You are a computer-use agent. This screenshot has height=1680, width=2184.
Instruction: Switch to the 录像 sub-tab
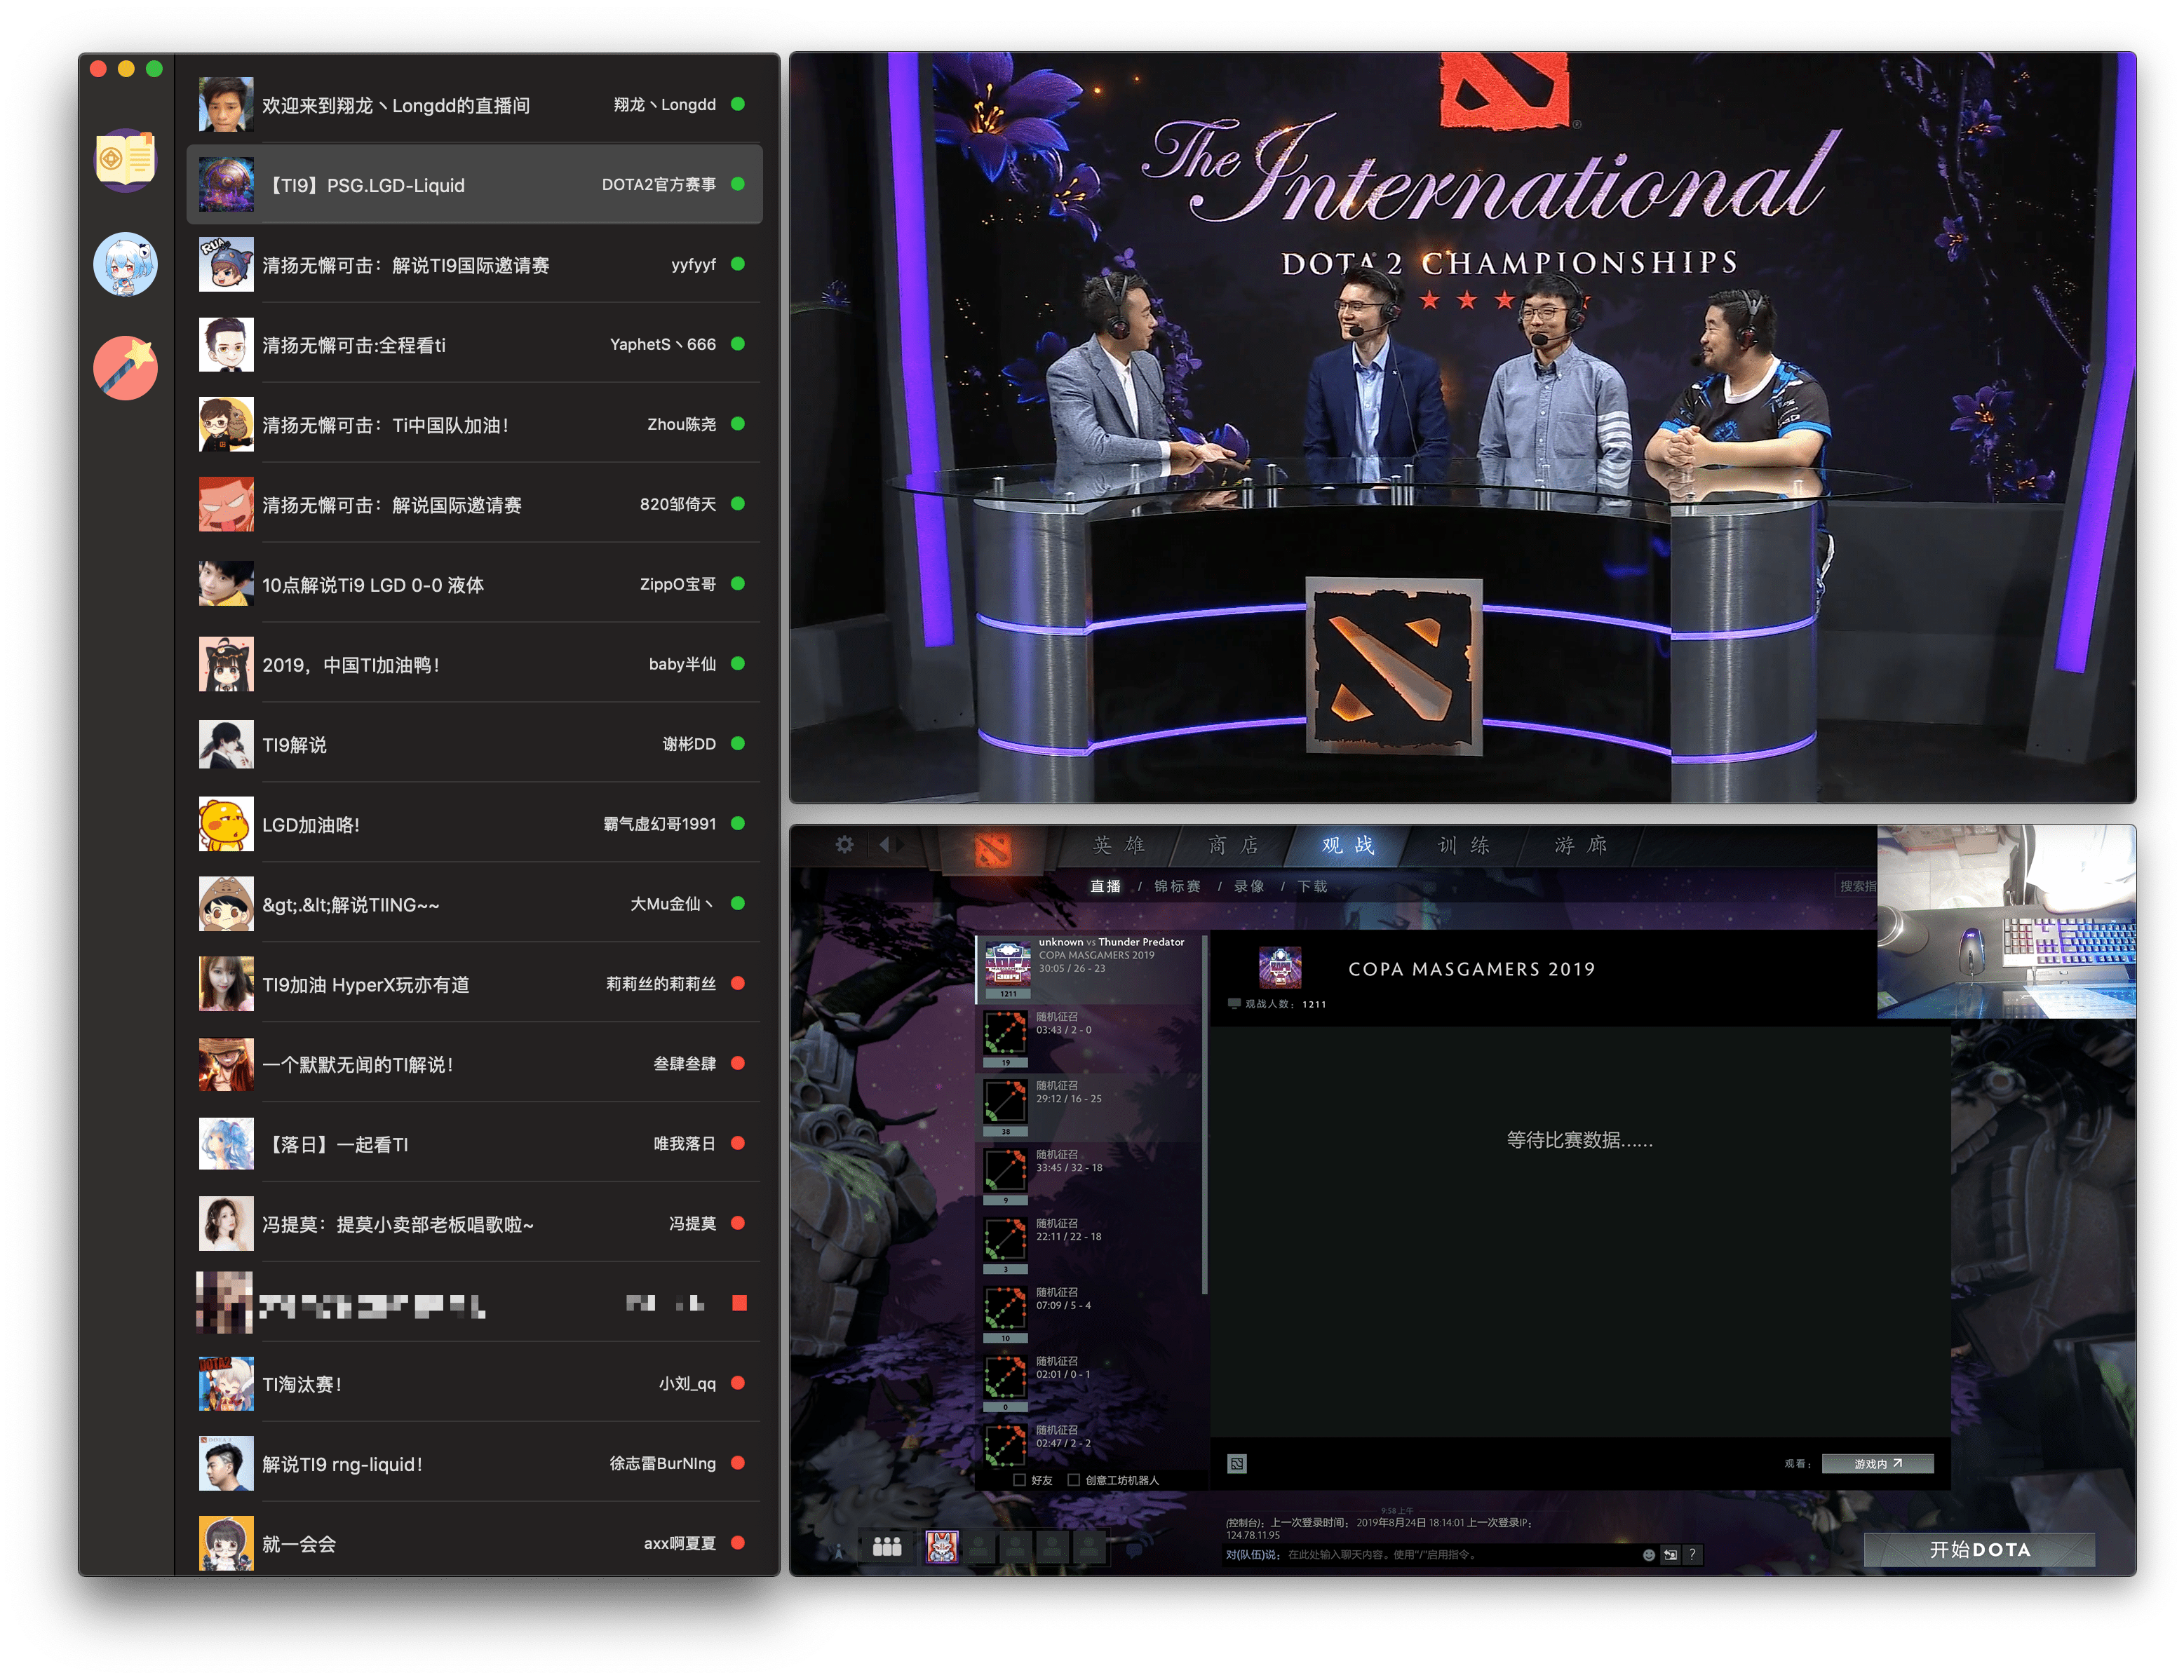(x=1249, y=887)
